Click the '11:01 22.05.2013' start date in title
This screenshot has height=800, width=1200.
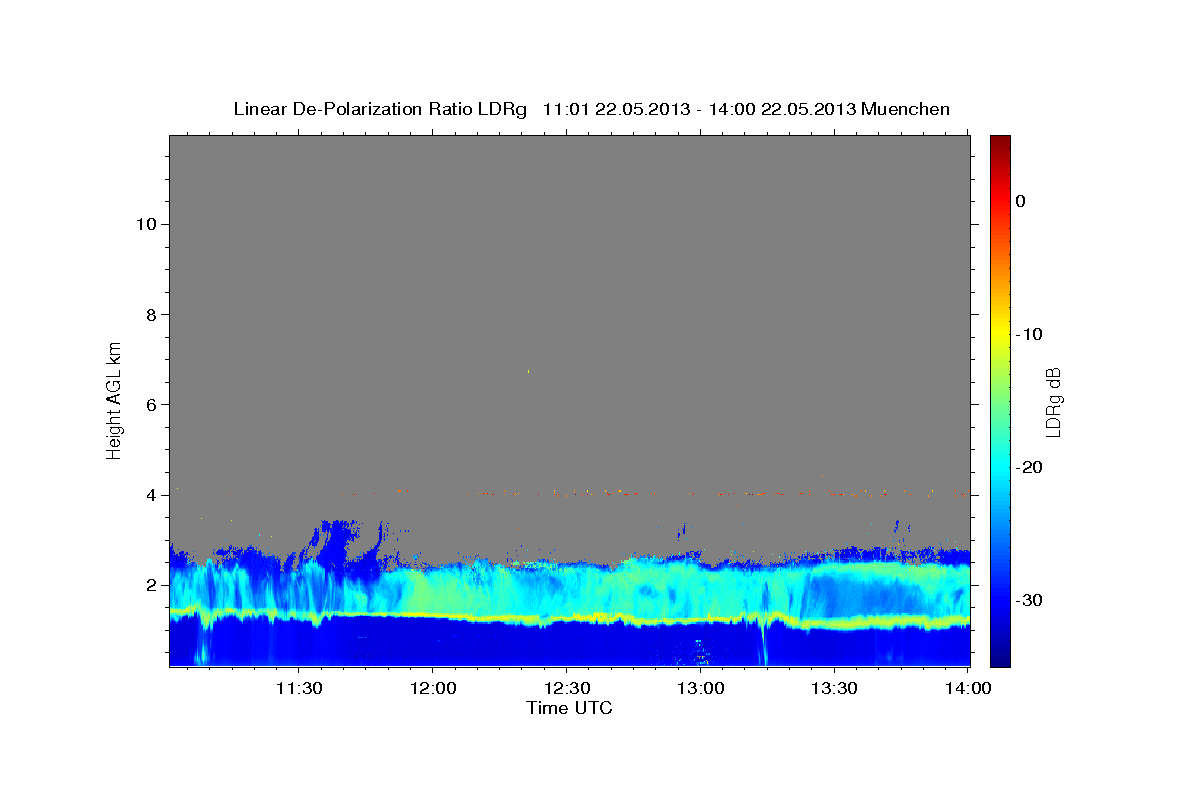616,109
